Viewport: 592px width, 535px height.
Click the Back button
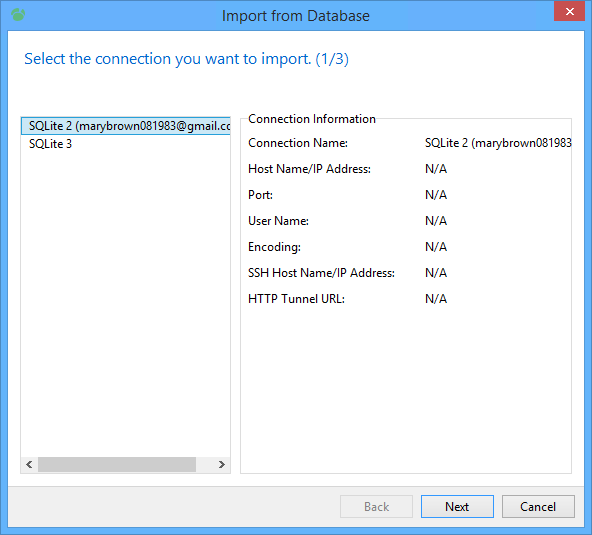(x=376, y=506)
